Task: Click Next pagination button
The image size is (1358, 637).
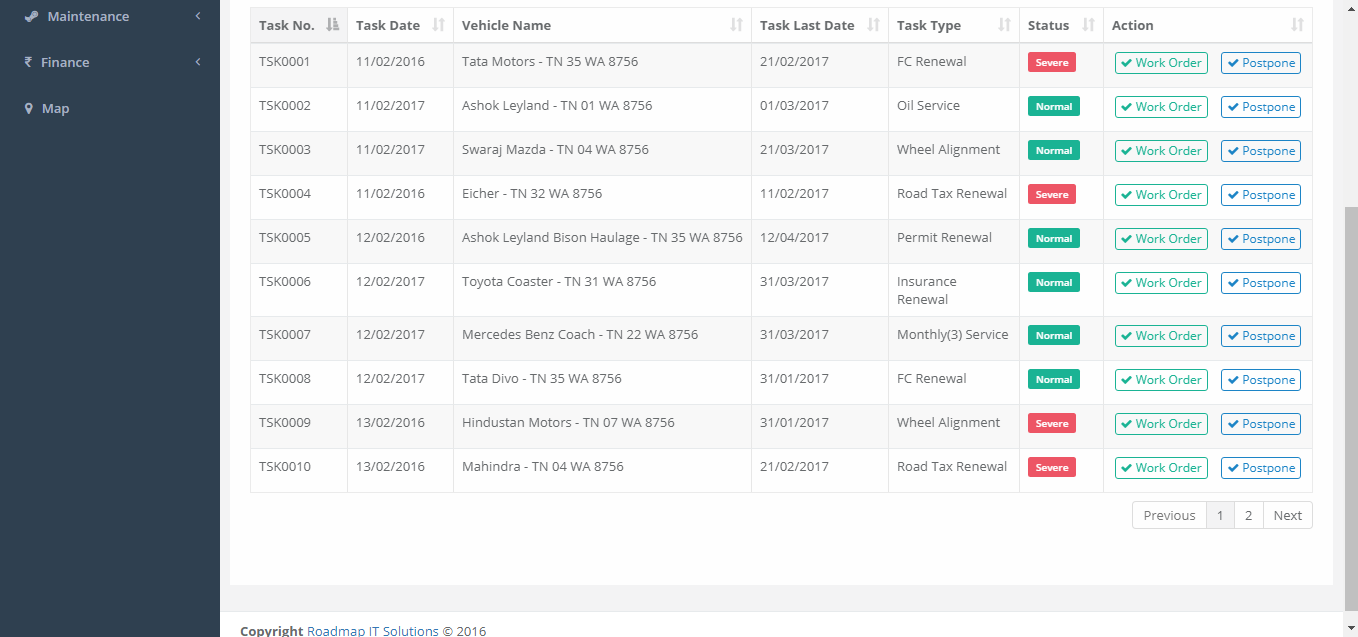Action: (1287, 515)
